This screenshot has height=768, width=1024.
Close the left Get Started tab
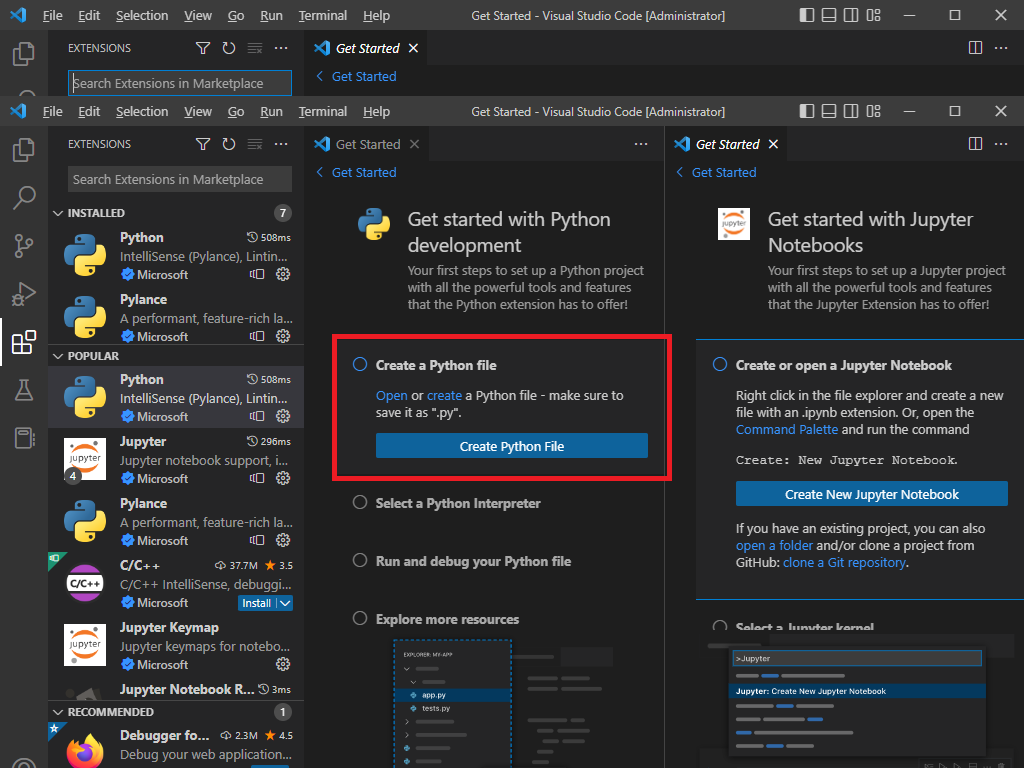414,144
